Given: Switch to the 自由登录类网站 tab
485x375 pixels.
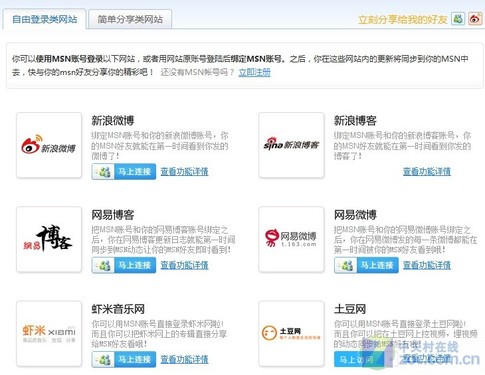Looking at the screenshot, I should pos(44,19).
